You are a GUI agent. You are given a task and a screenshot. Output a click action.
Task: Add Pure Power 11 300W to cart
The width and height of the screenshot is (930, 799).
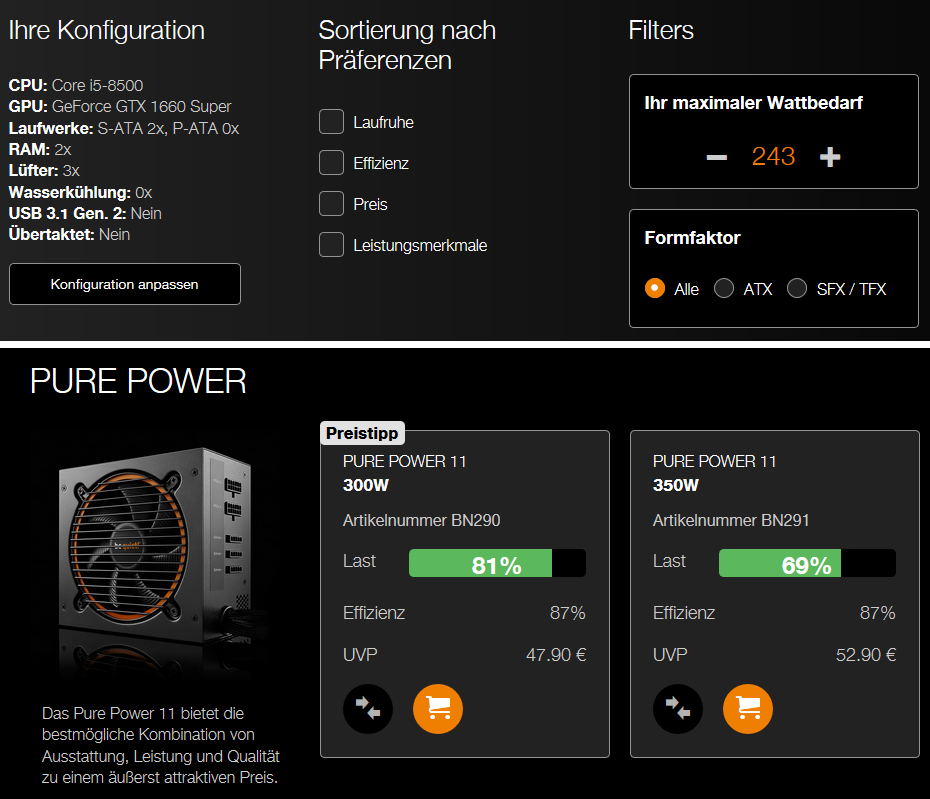click(438, 709)
